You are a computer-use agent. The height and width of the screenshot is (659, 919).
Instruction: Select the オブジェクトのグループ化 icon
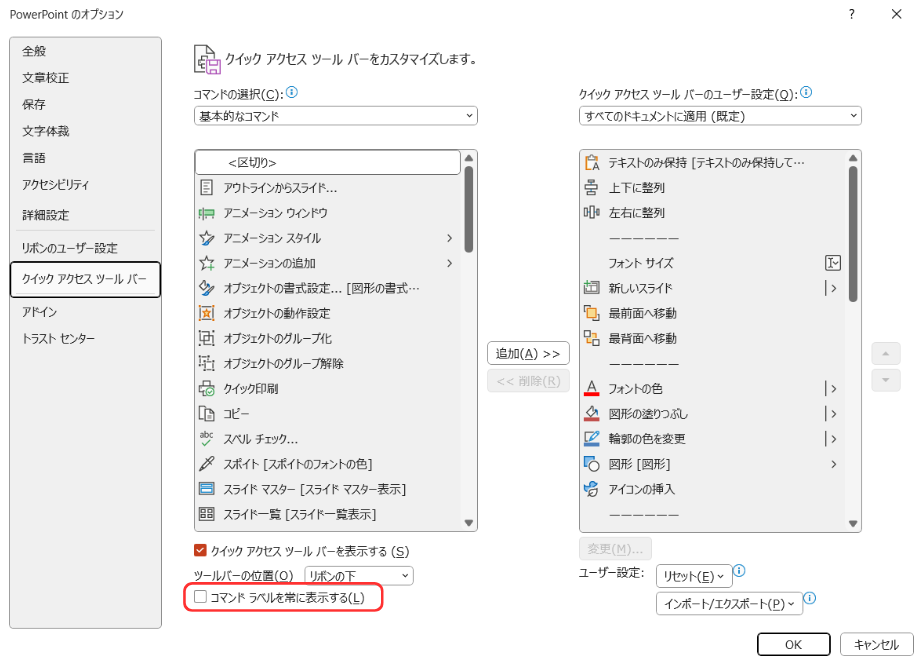click(206, 338)
